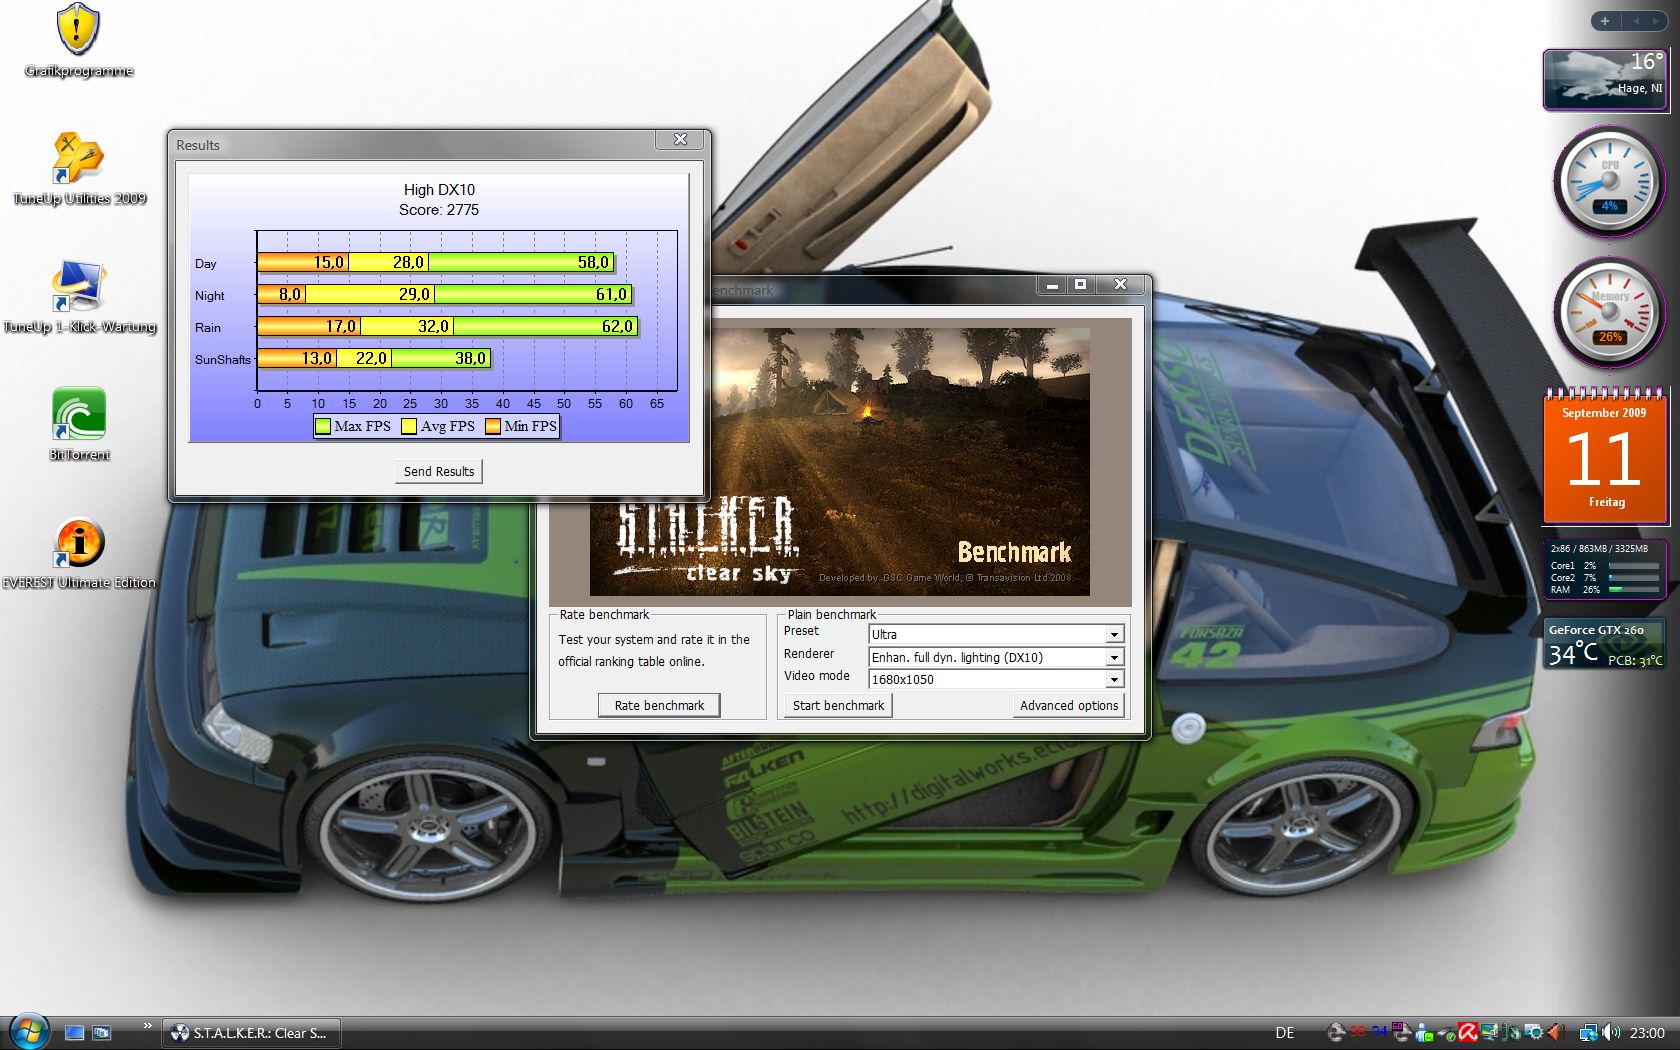
Task: Click the Windows Start orb
Action: [x=28, y=1030]
